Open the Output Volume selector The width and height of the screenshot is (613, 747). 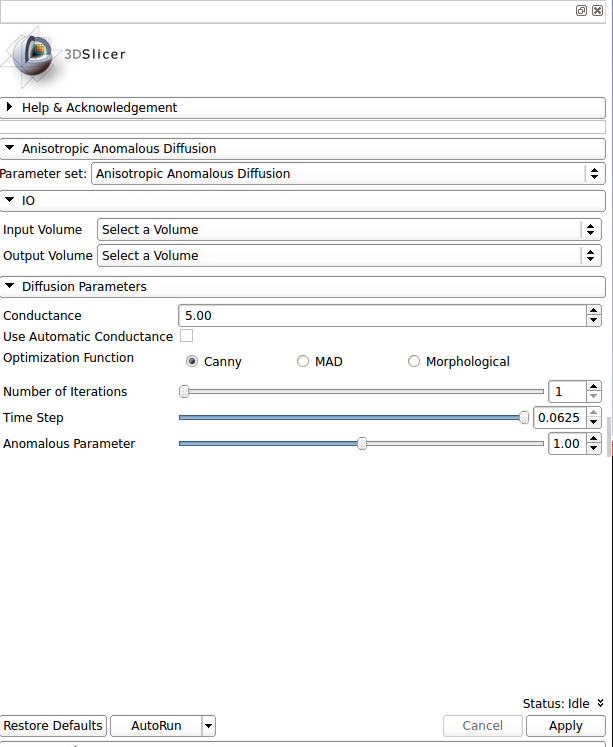pyautogui.click(x=349, y=256)
